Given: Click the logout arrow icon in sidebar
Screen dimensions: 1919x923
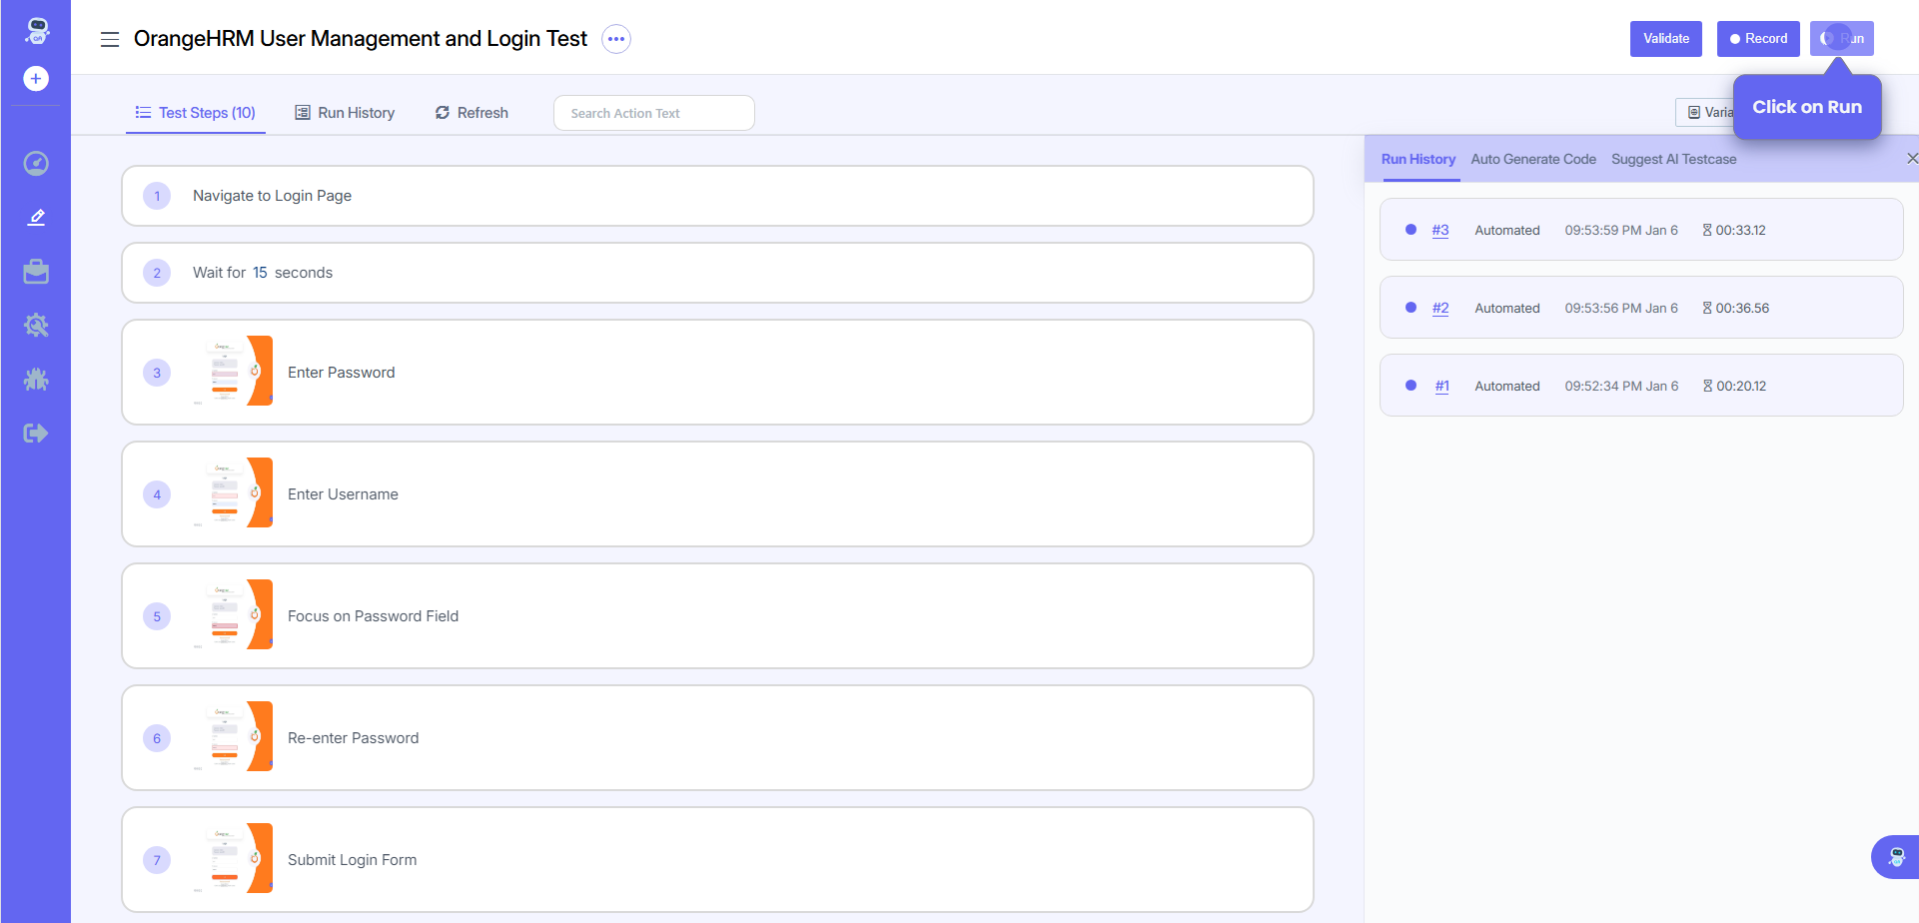Looking at the screenshot, I should [36, 433].
